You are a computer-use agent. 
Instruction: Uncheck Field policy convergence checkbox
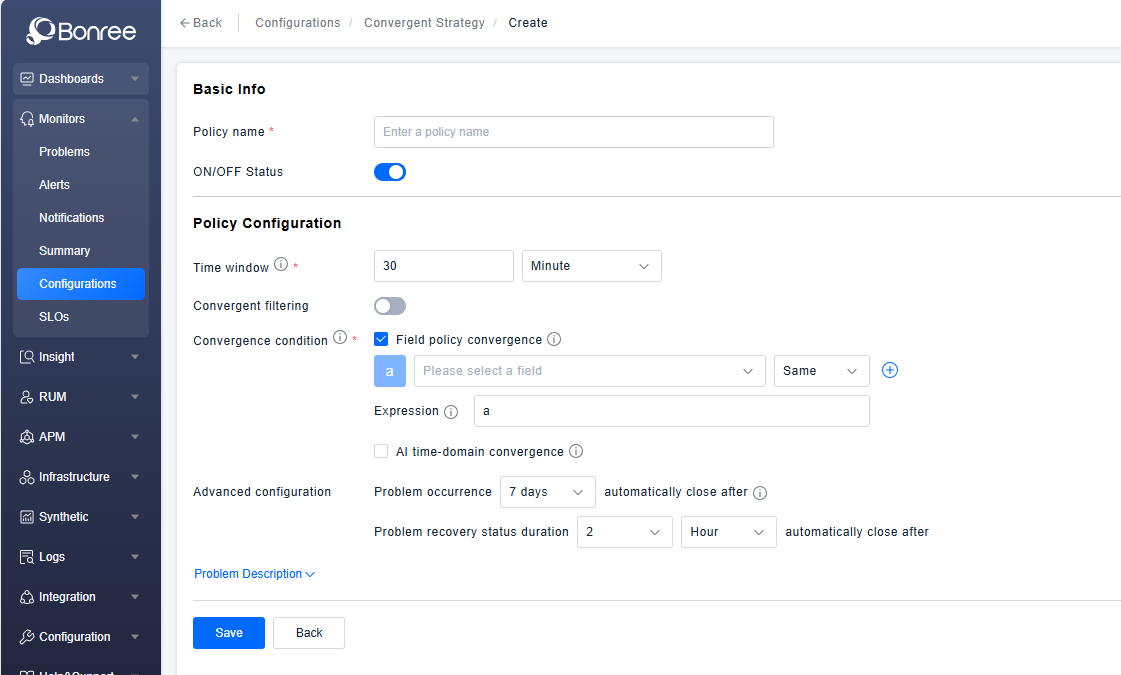(x=381, y=339)
